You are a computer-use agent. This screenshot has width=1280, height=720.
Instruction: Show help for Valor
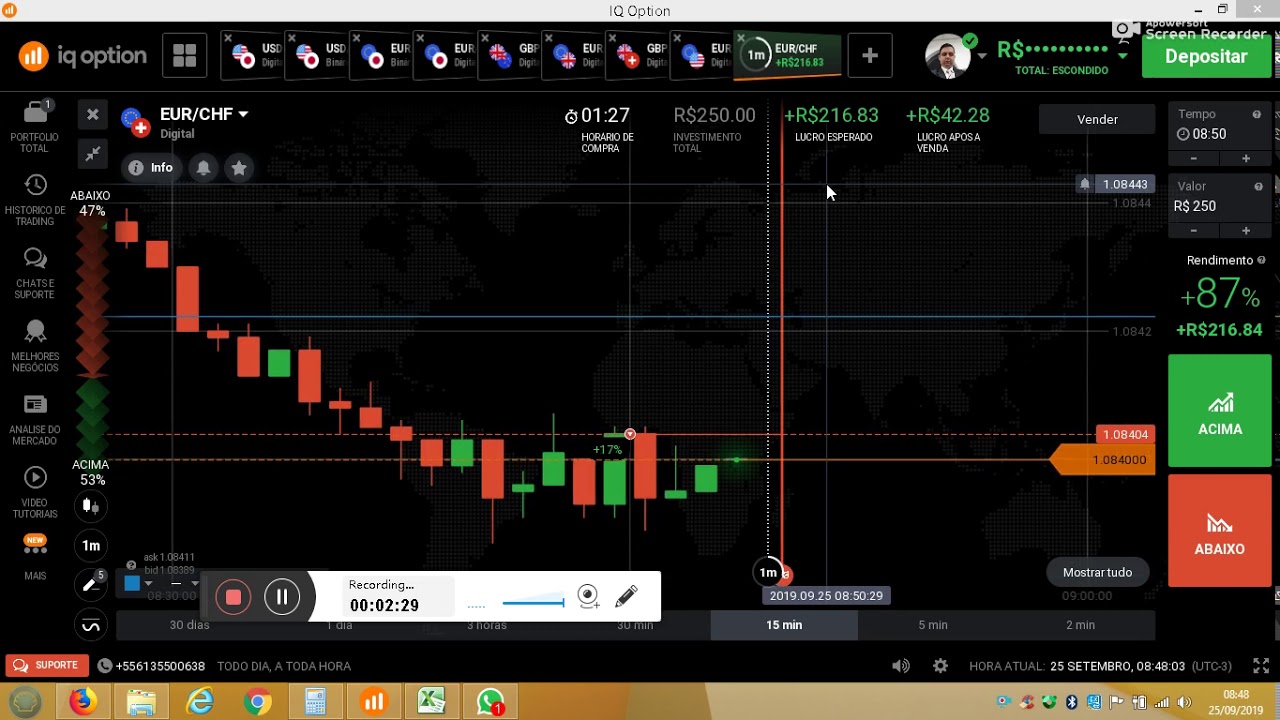tap(1257, 186)
